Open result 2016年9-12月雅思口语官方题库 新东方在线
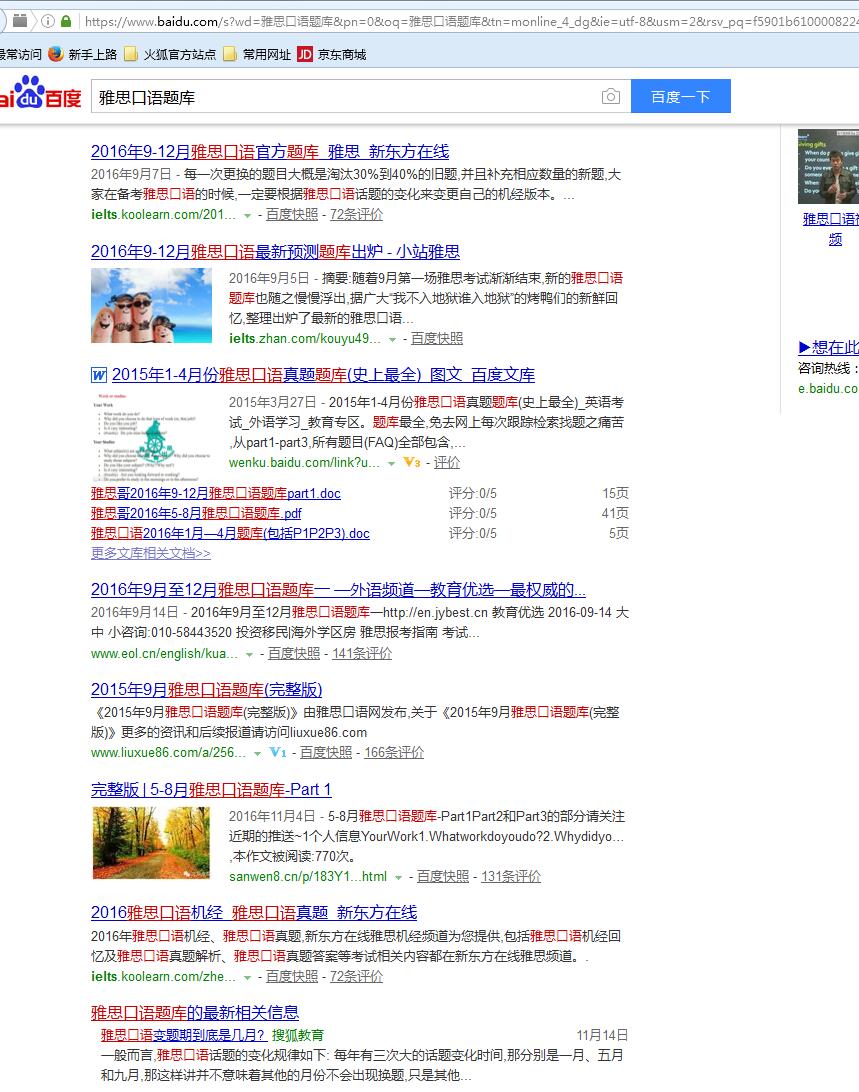 coord(270,152)
